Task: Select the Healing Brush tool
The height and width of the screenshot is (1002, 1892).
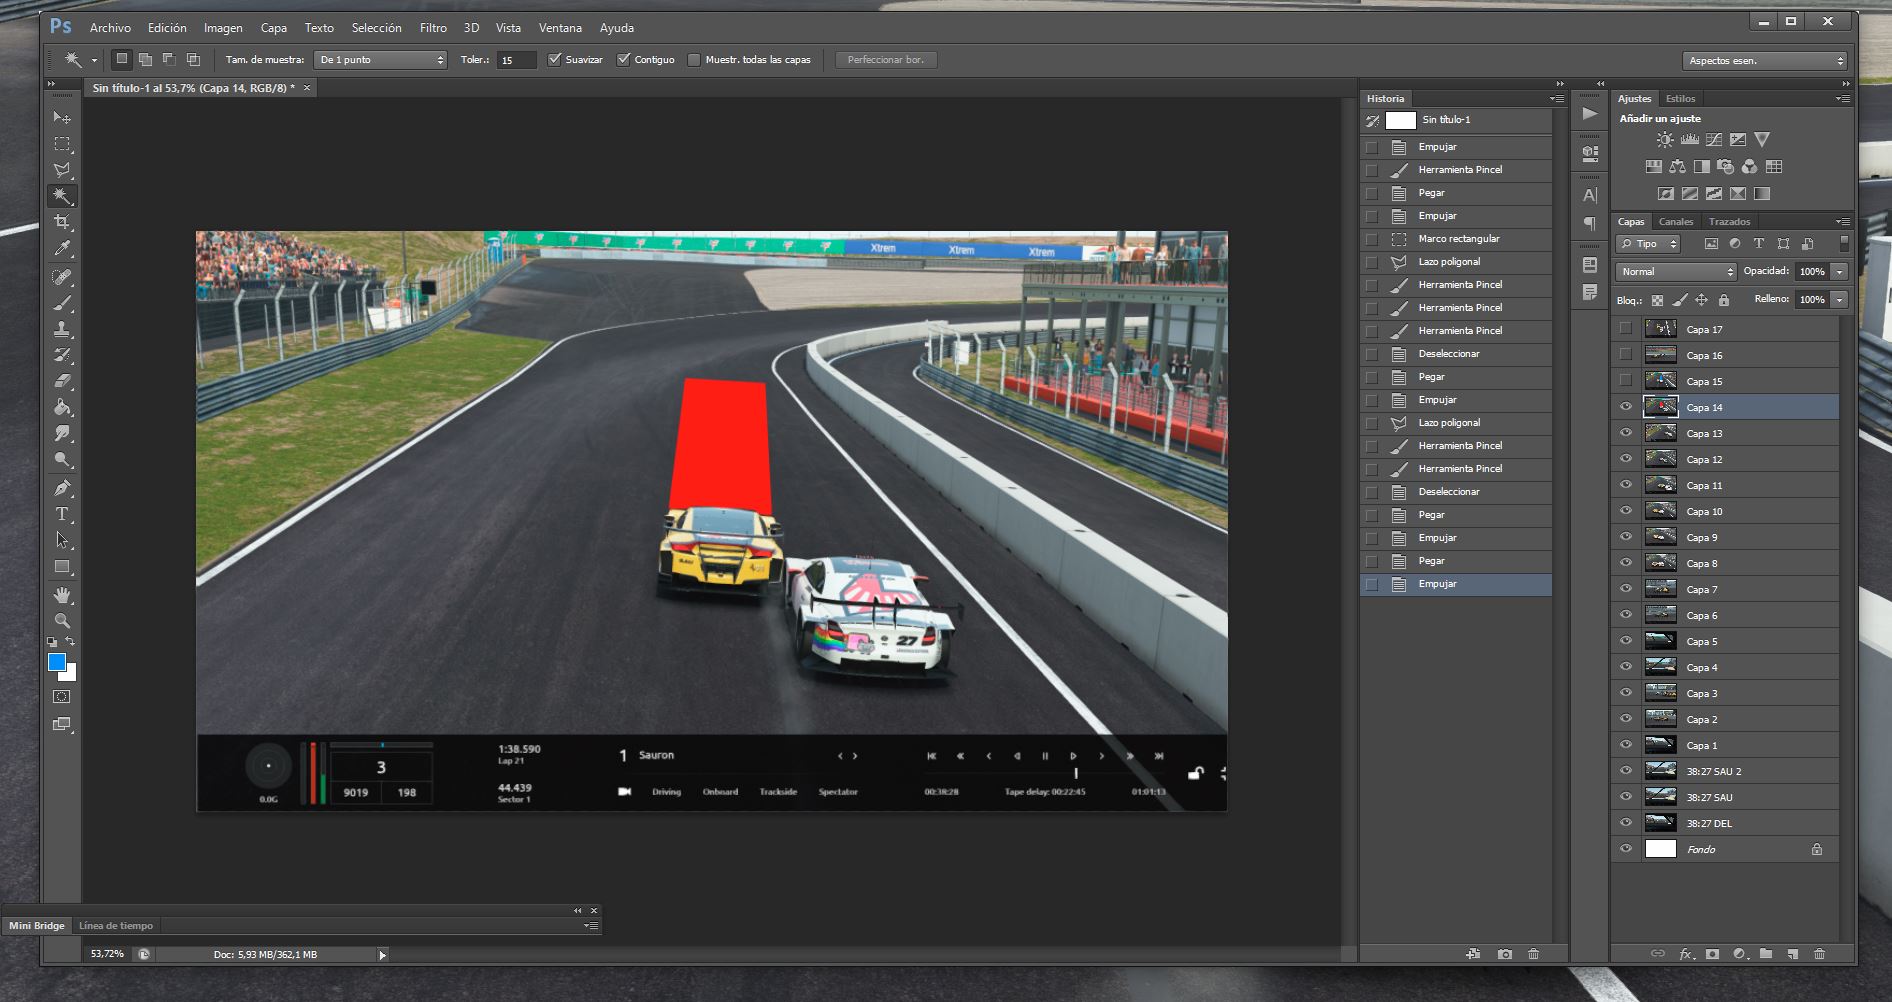Action: pos(62,277)
